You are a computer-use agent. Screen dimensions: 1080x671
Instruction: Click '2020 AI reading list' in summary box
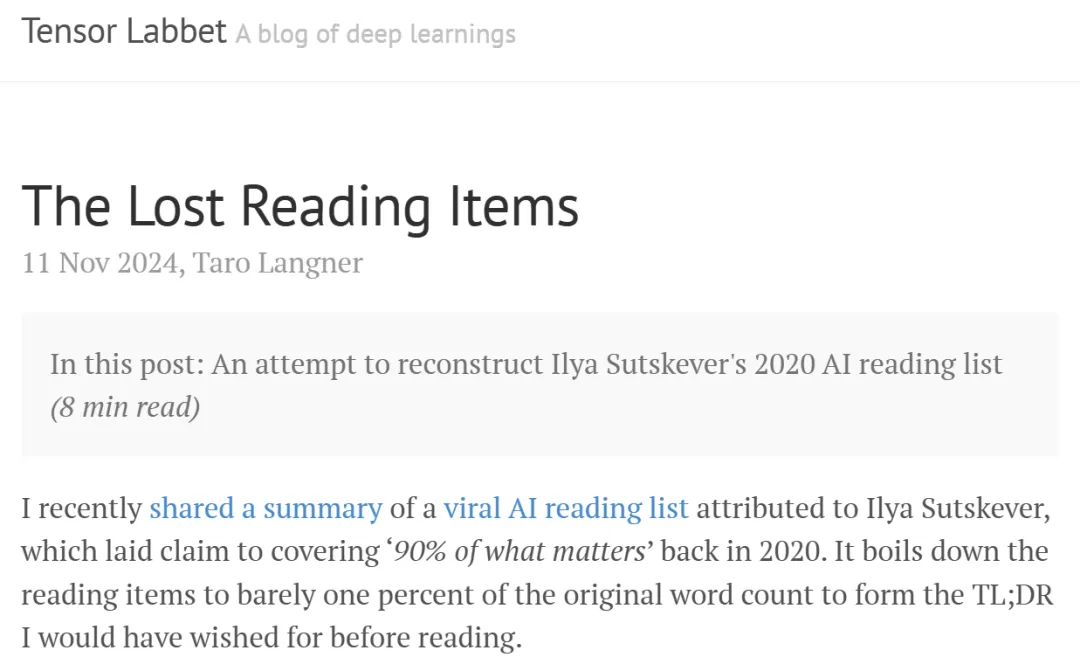pyautogui.click(x=878, y=364)
